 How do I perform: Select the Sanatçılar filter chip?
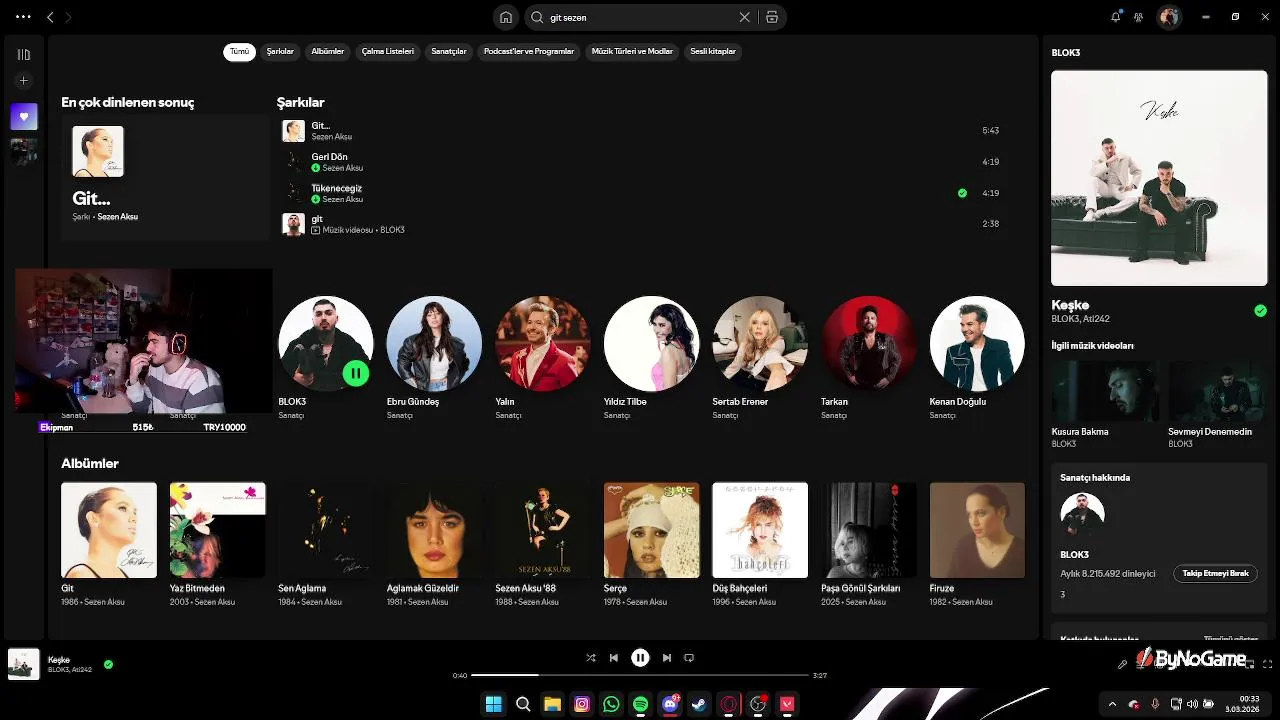449,51
